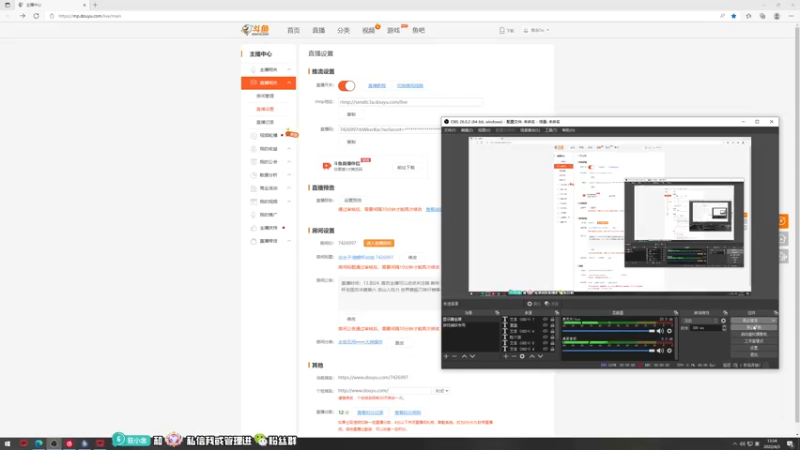Add a new source in OBS sources panel
800x450 pixels.
tap(506, 356)
